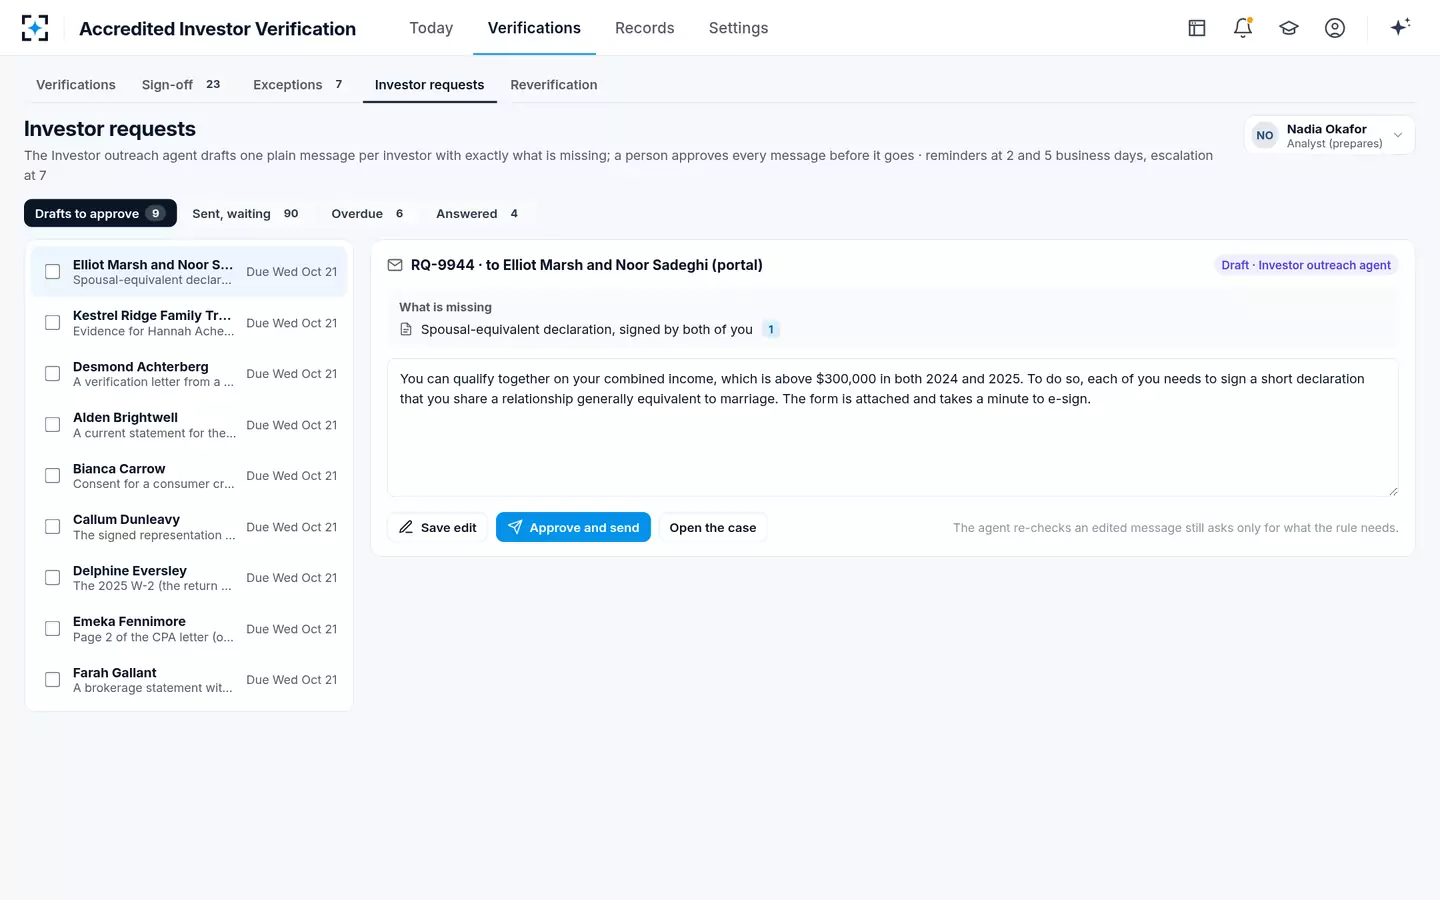Select the Investor requests sub-tab
This screenshot has height=900, width=1440.
(x=430, y=85)
